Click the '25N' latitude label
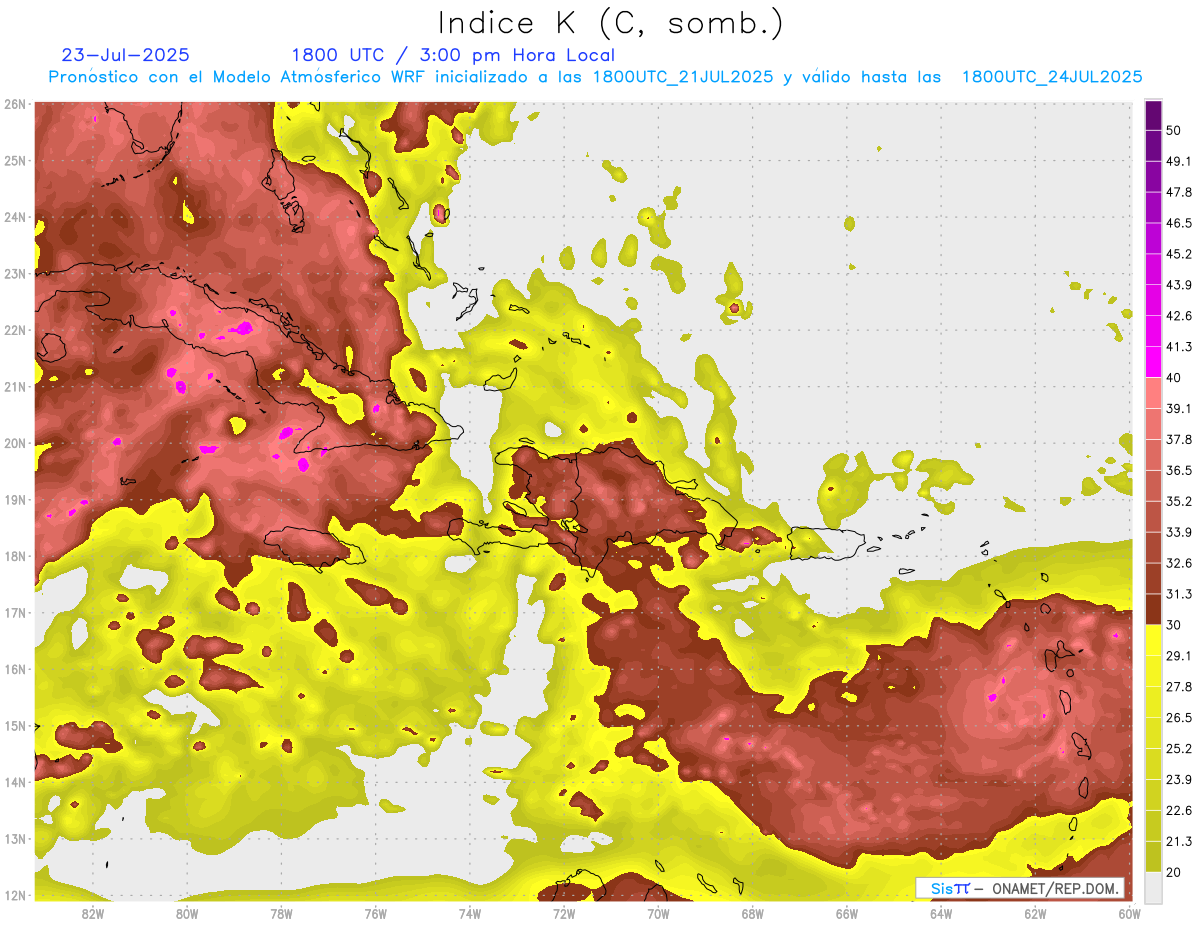1200x927 pixels. [15, 160]
